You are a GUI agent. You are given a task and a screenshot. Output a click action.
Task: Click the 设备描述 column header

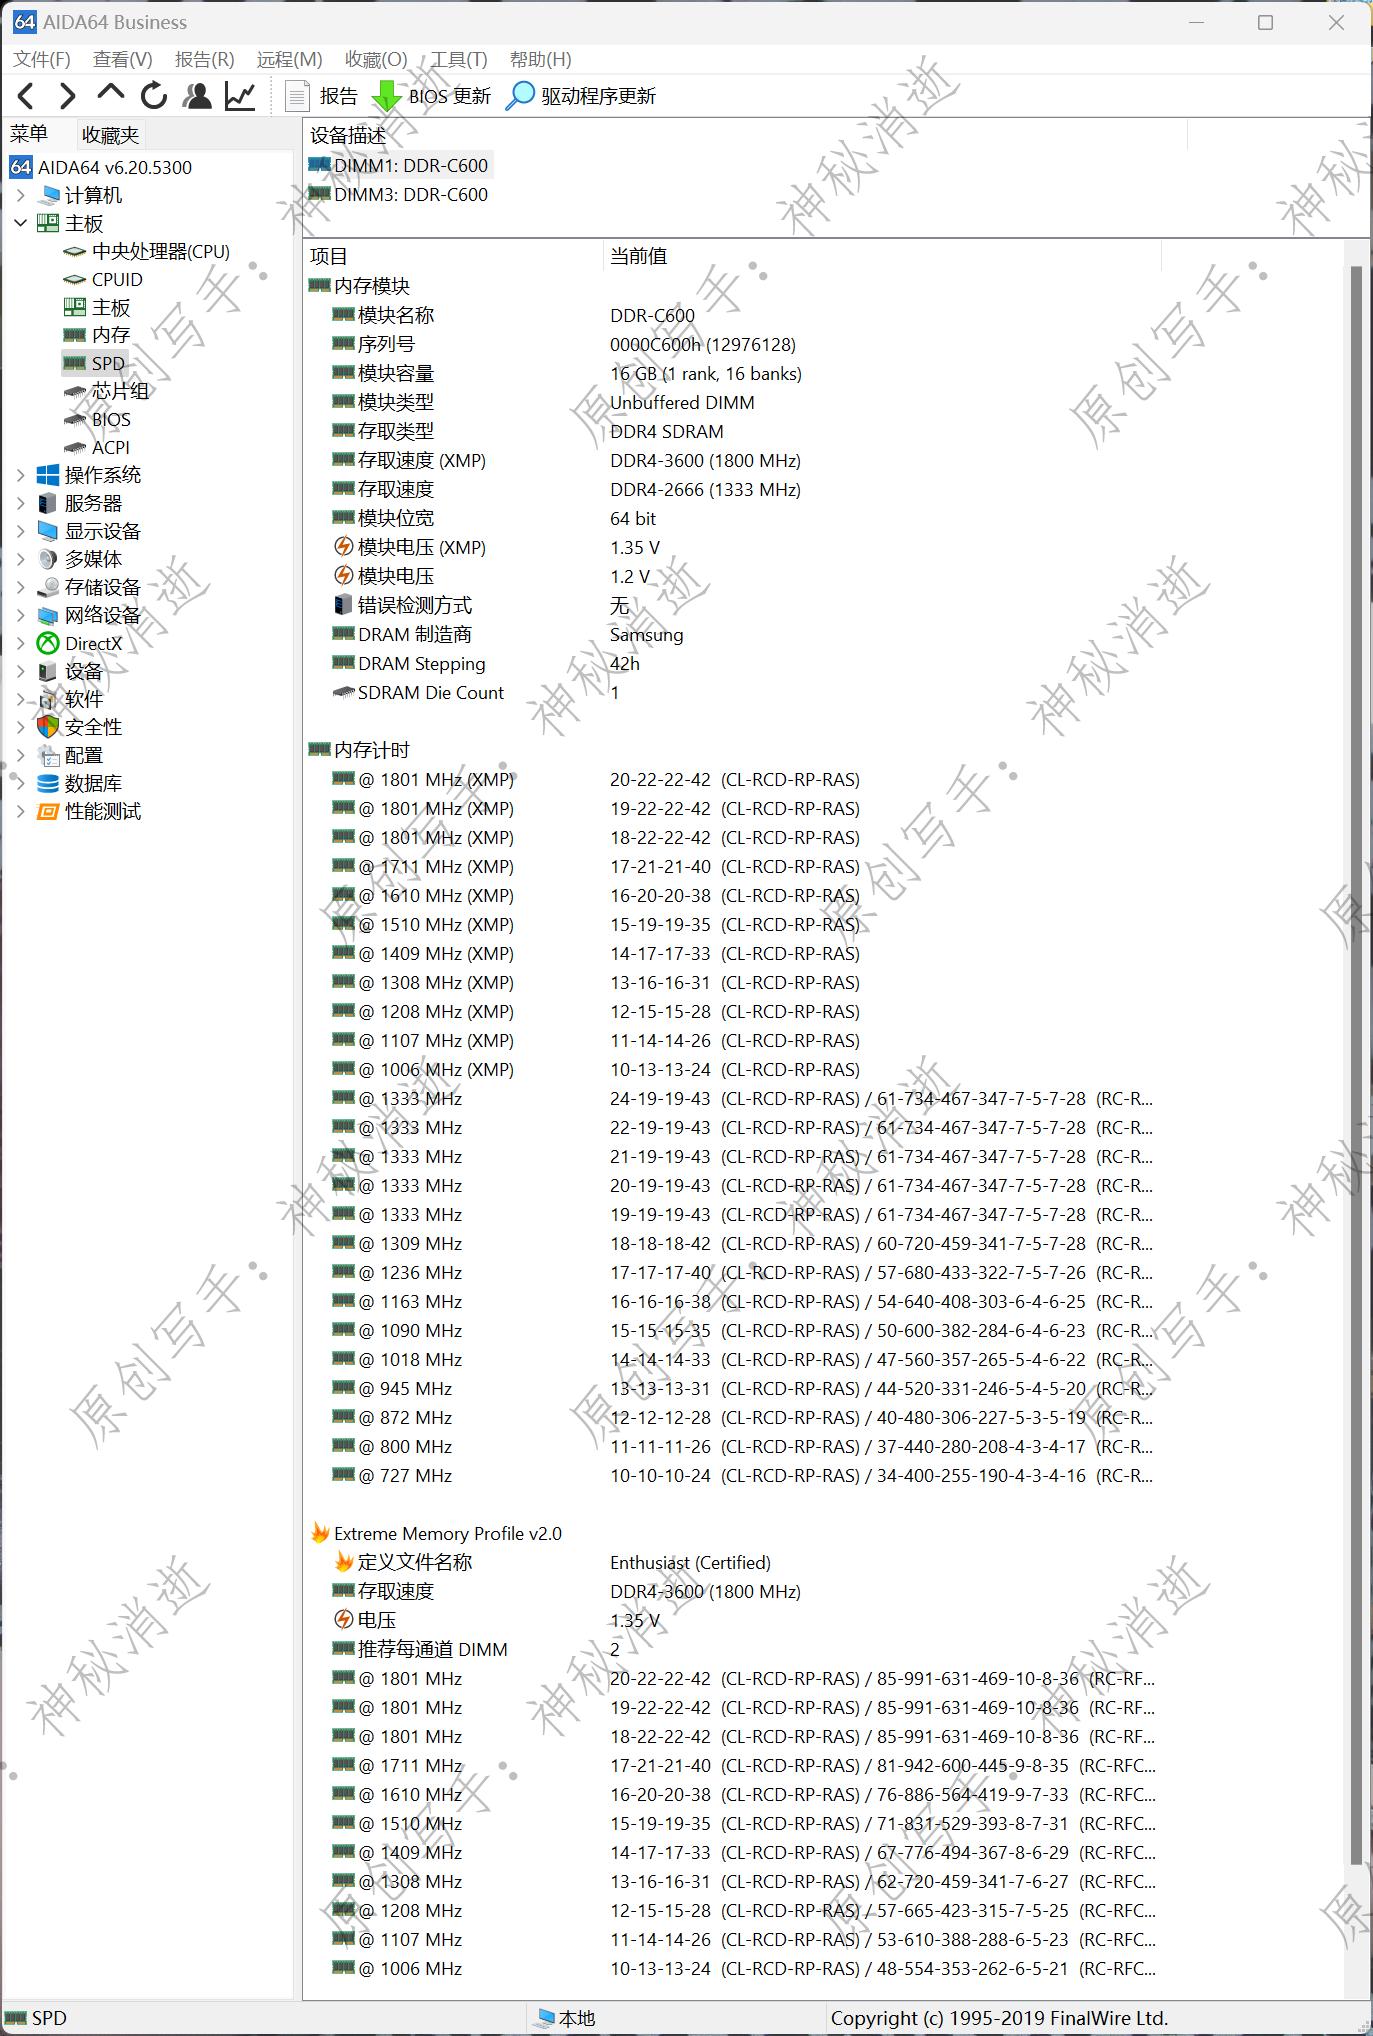click(x=745, y=135)
